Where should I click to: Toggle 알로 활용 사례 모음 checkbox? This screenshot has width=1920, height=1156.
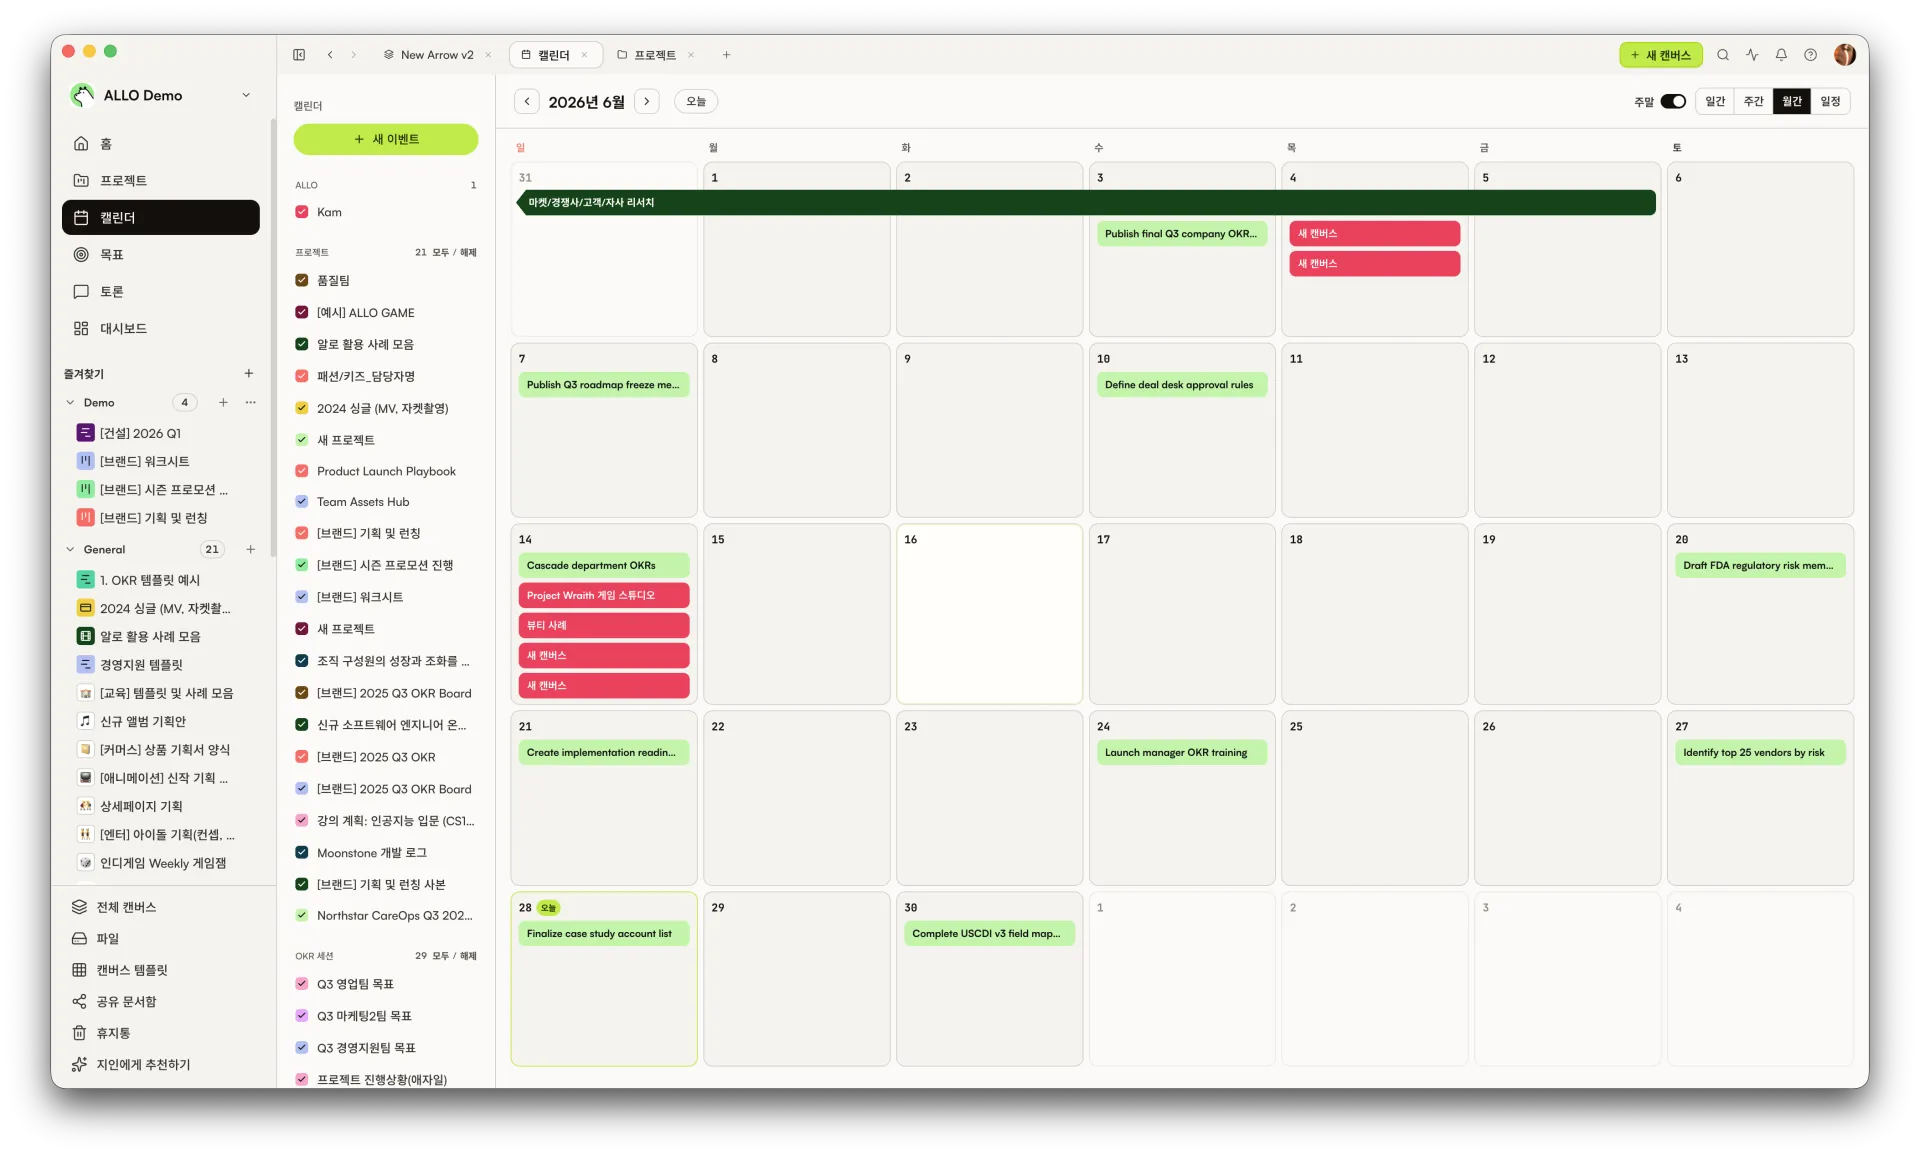302,344
